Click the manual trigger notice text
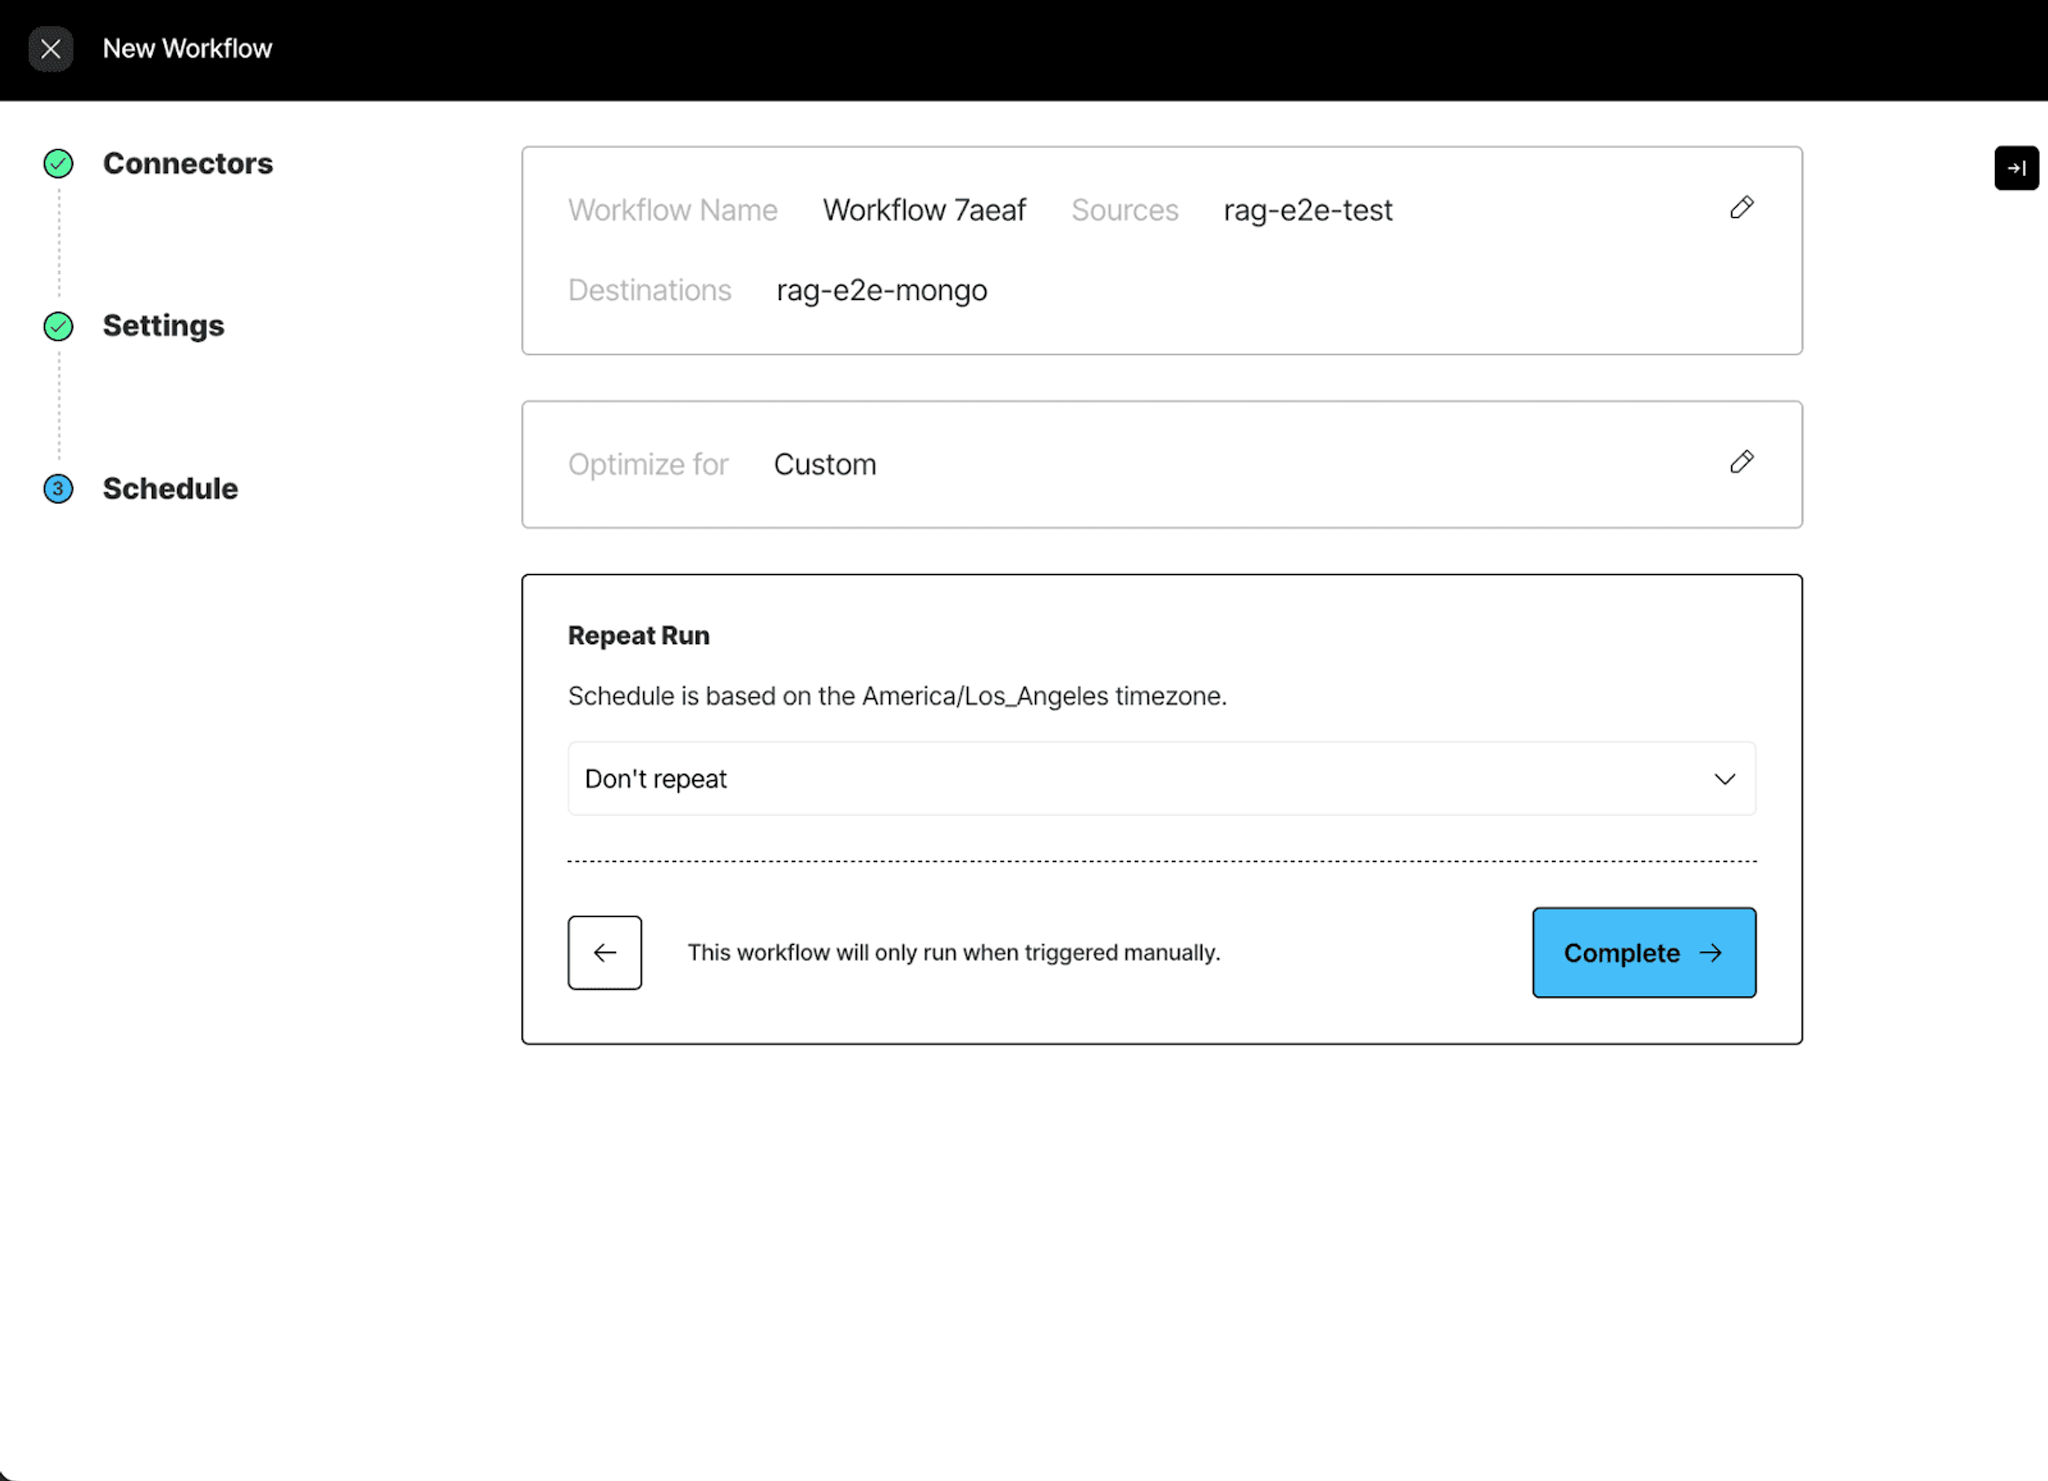This screenshot has width=2048, height=1481. click(x=953, y=953)
